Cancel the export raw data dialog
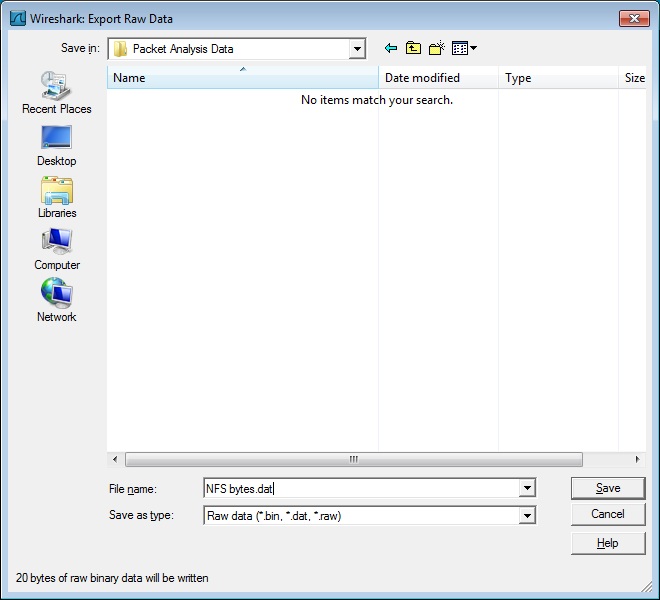Image resolution: width=660 pixels, height=600 pixels. click(607, 514)
